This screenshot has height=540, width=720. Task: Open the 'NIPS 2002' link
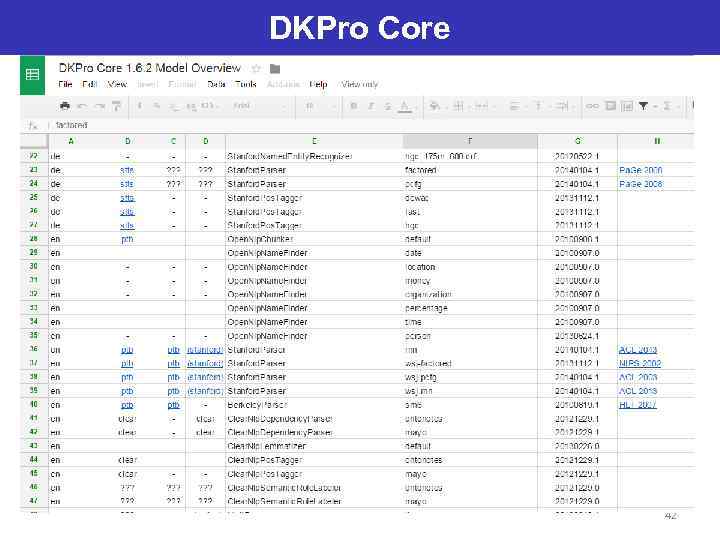coord(640,363)
